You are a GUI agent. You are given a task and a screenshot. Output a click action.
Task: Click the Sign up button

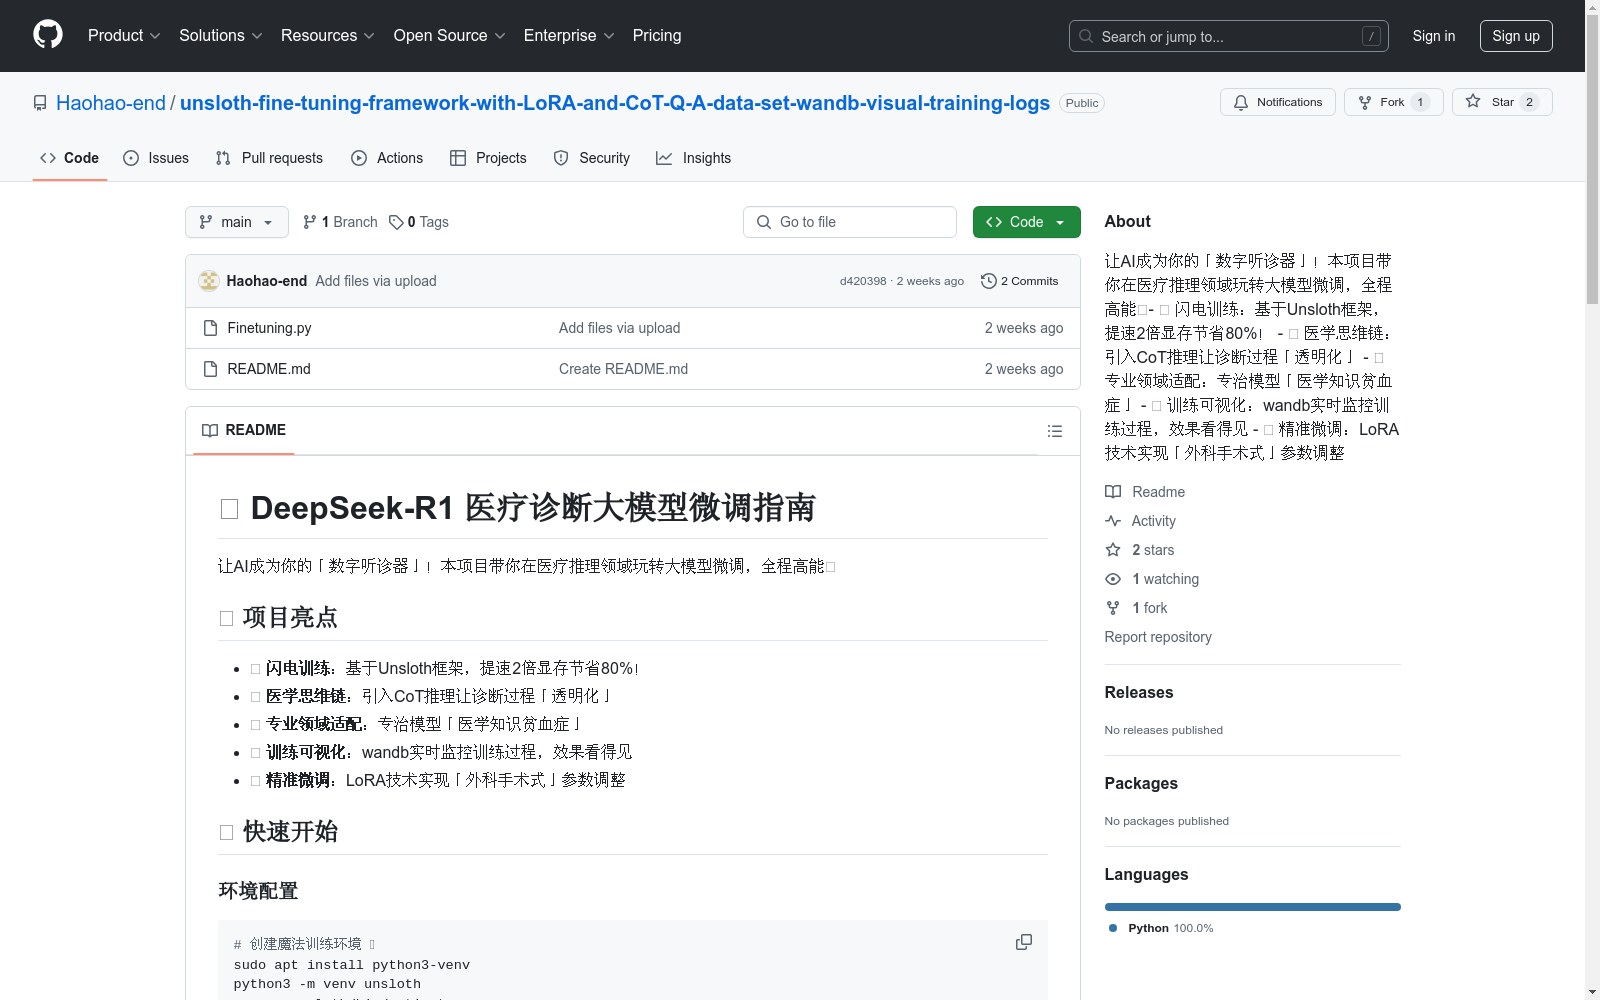coord(1516,36)
